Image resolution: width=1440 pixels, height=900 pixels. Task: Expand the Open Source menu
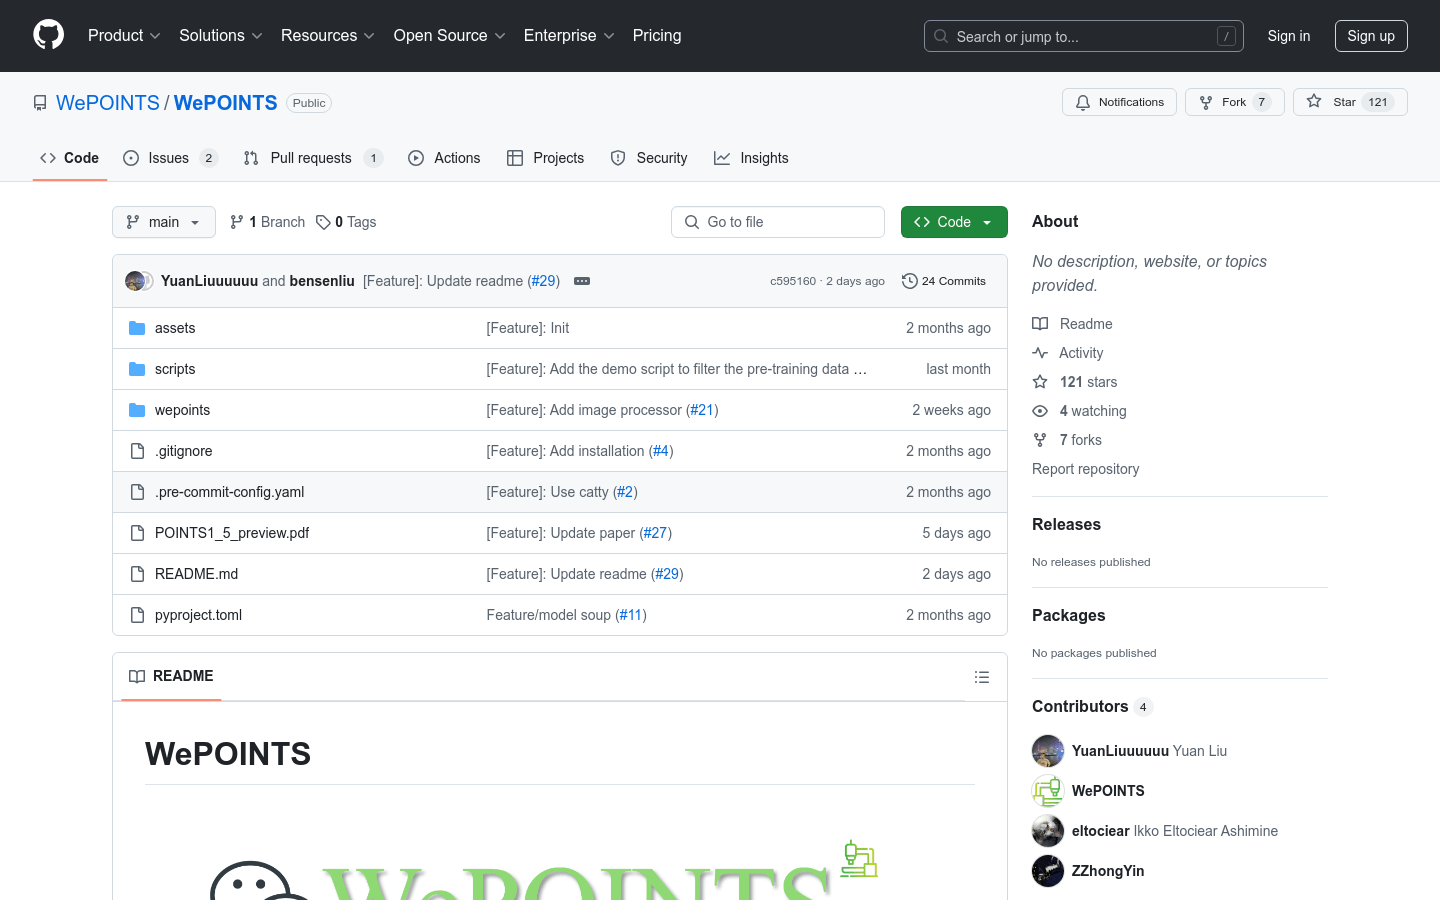[x=449, y=35]
